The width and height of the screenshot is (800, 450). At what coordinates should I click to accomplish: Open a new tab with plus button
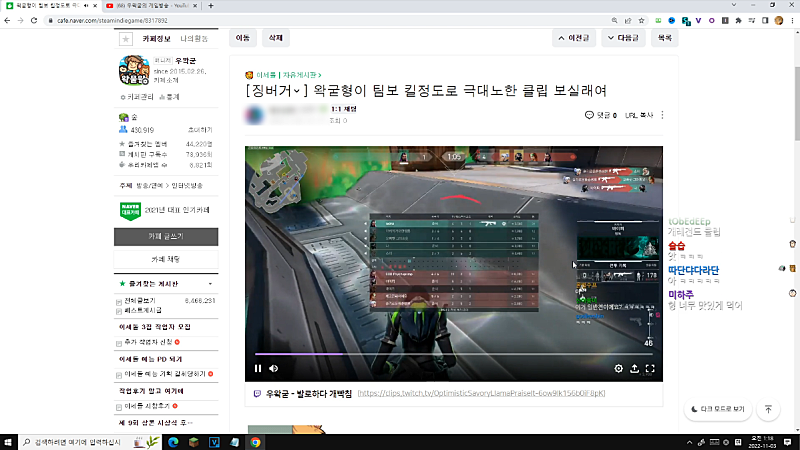(211, 6)
